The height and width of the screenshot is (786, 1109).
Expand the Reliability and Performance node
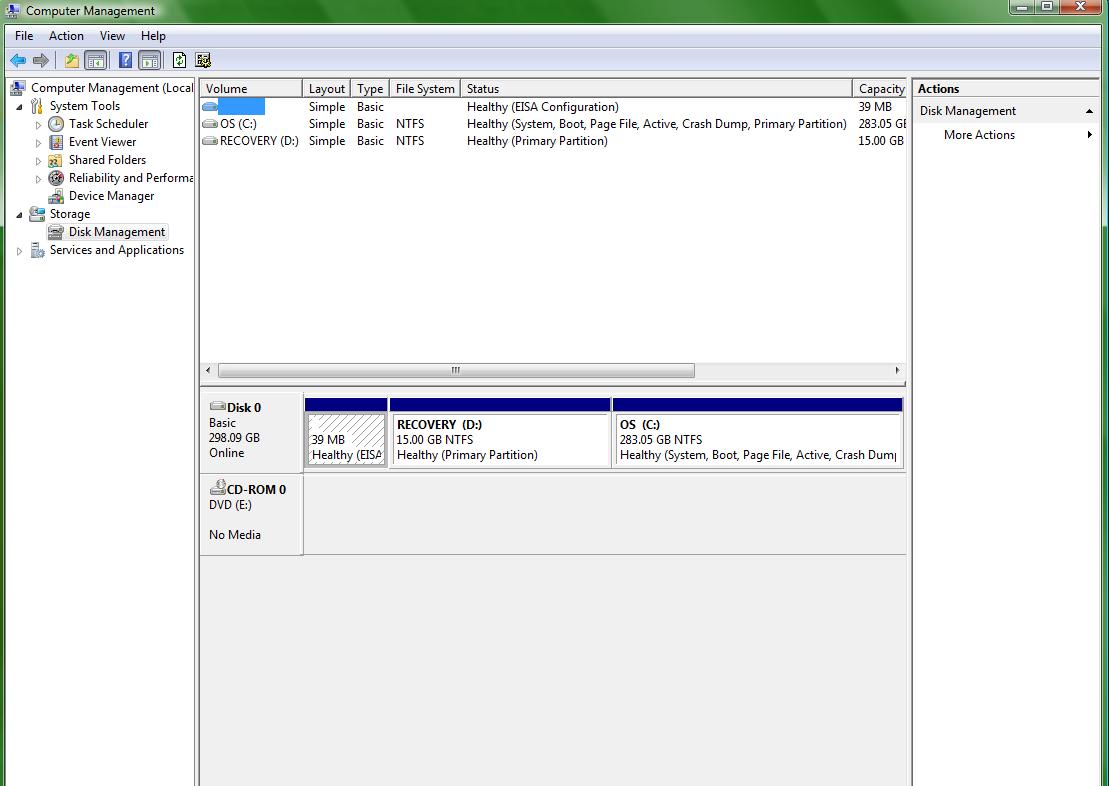[38, 179]
